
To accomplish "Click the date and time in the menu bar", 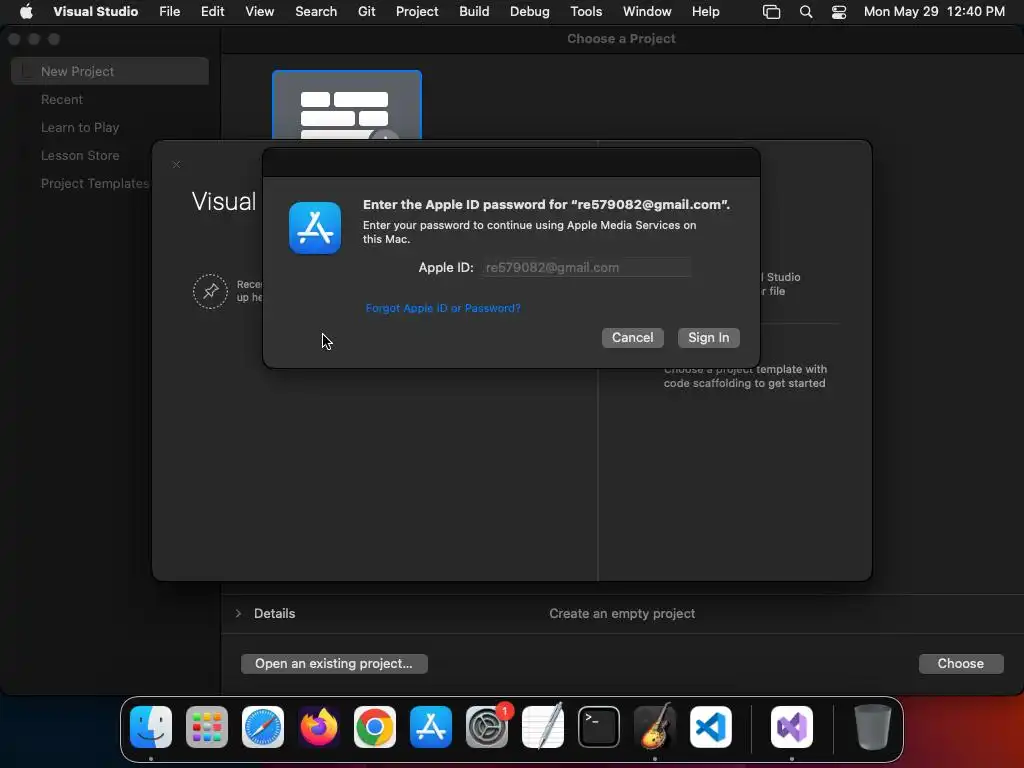I will (x=934, y=12).
